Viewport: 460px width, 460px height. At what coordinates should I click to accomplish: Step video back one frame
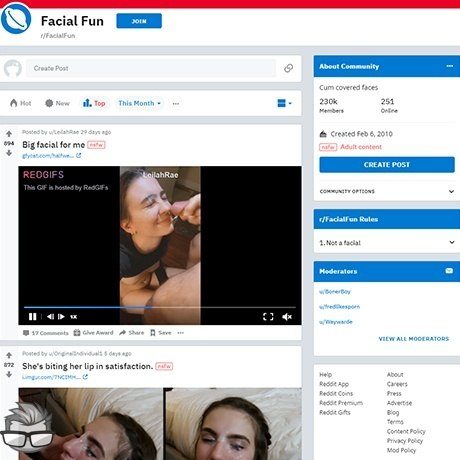tap(50, 316)
